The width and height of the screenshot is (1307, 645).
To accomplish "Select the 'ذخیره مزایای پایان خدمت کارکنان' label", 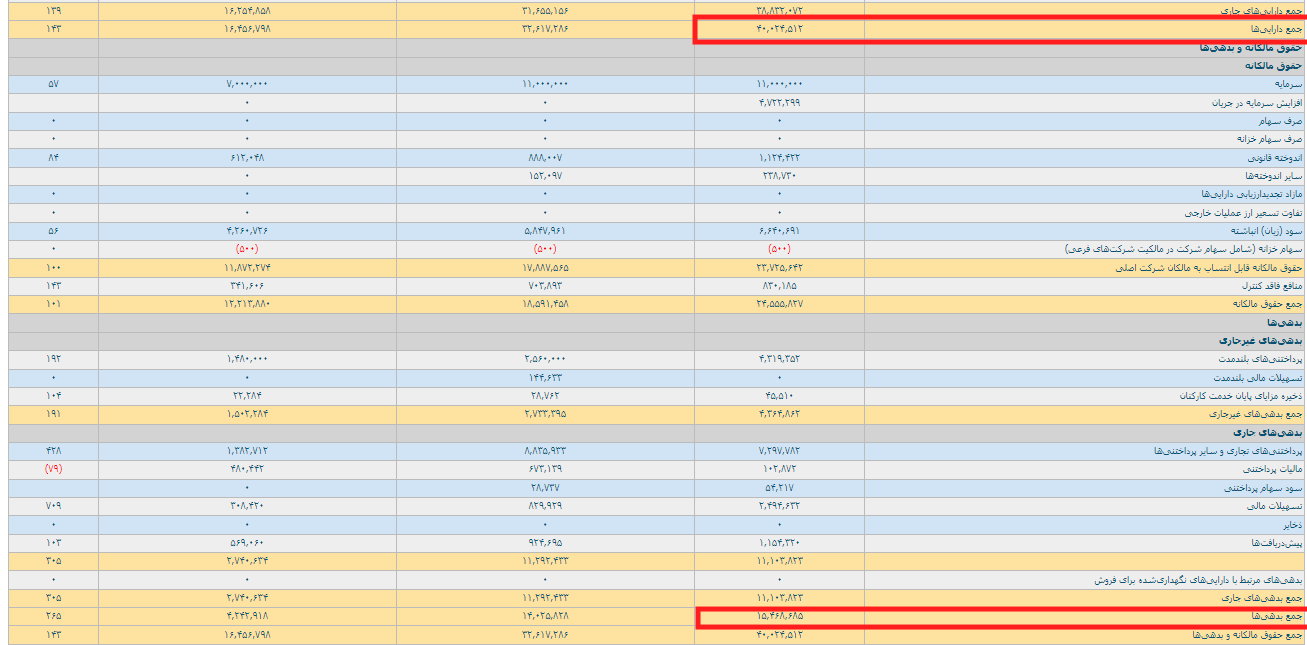I will (x=1251, y=395).
